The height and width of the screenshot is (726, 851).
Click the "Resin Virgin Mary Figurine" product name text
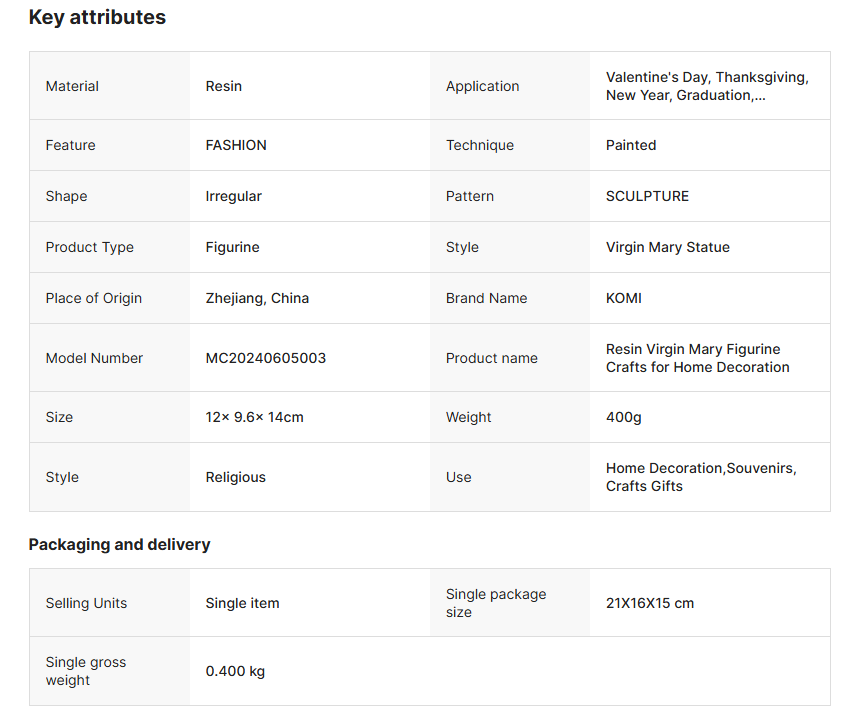tap(693, 349)
